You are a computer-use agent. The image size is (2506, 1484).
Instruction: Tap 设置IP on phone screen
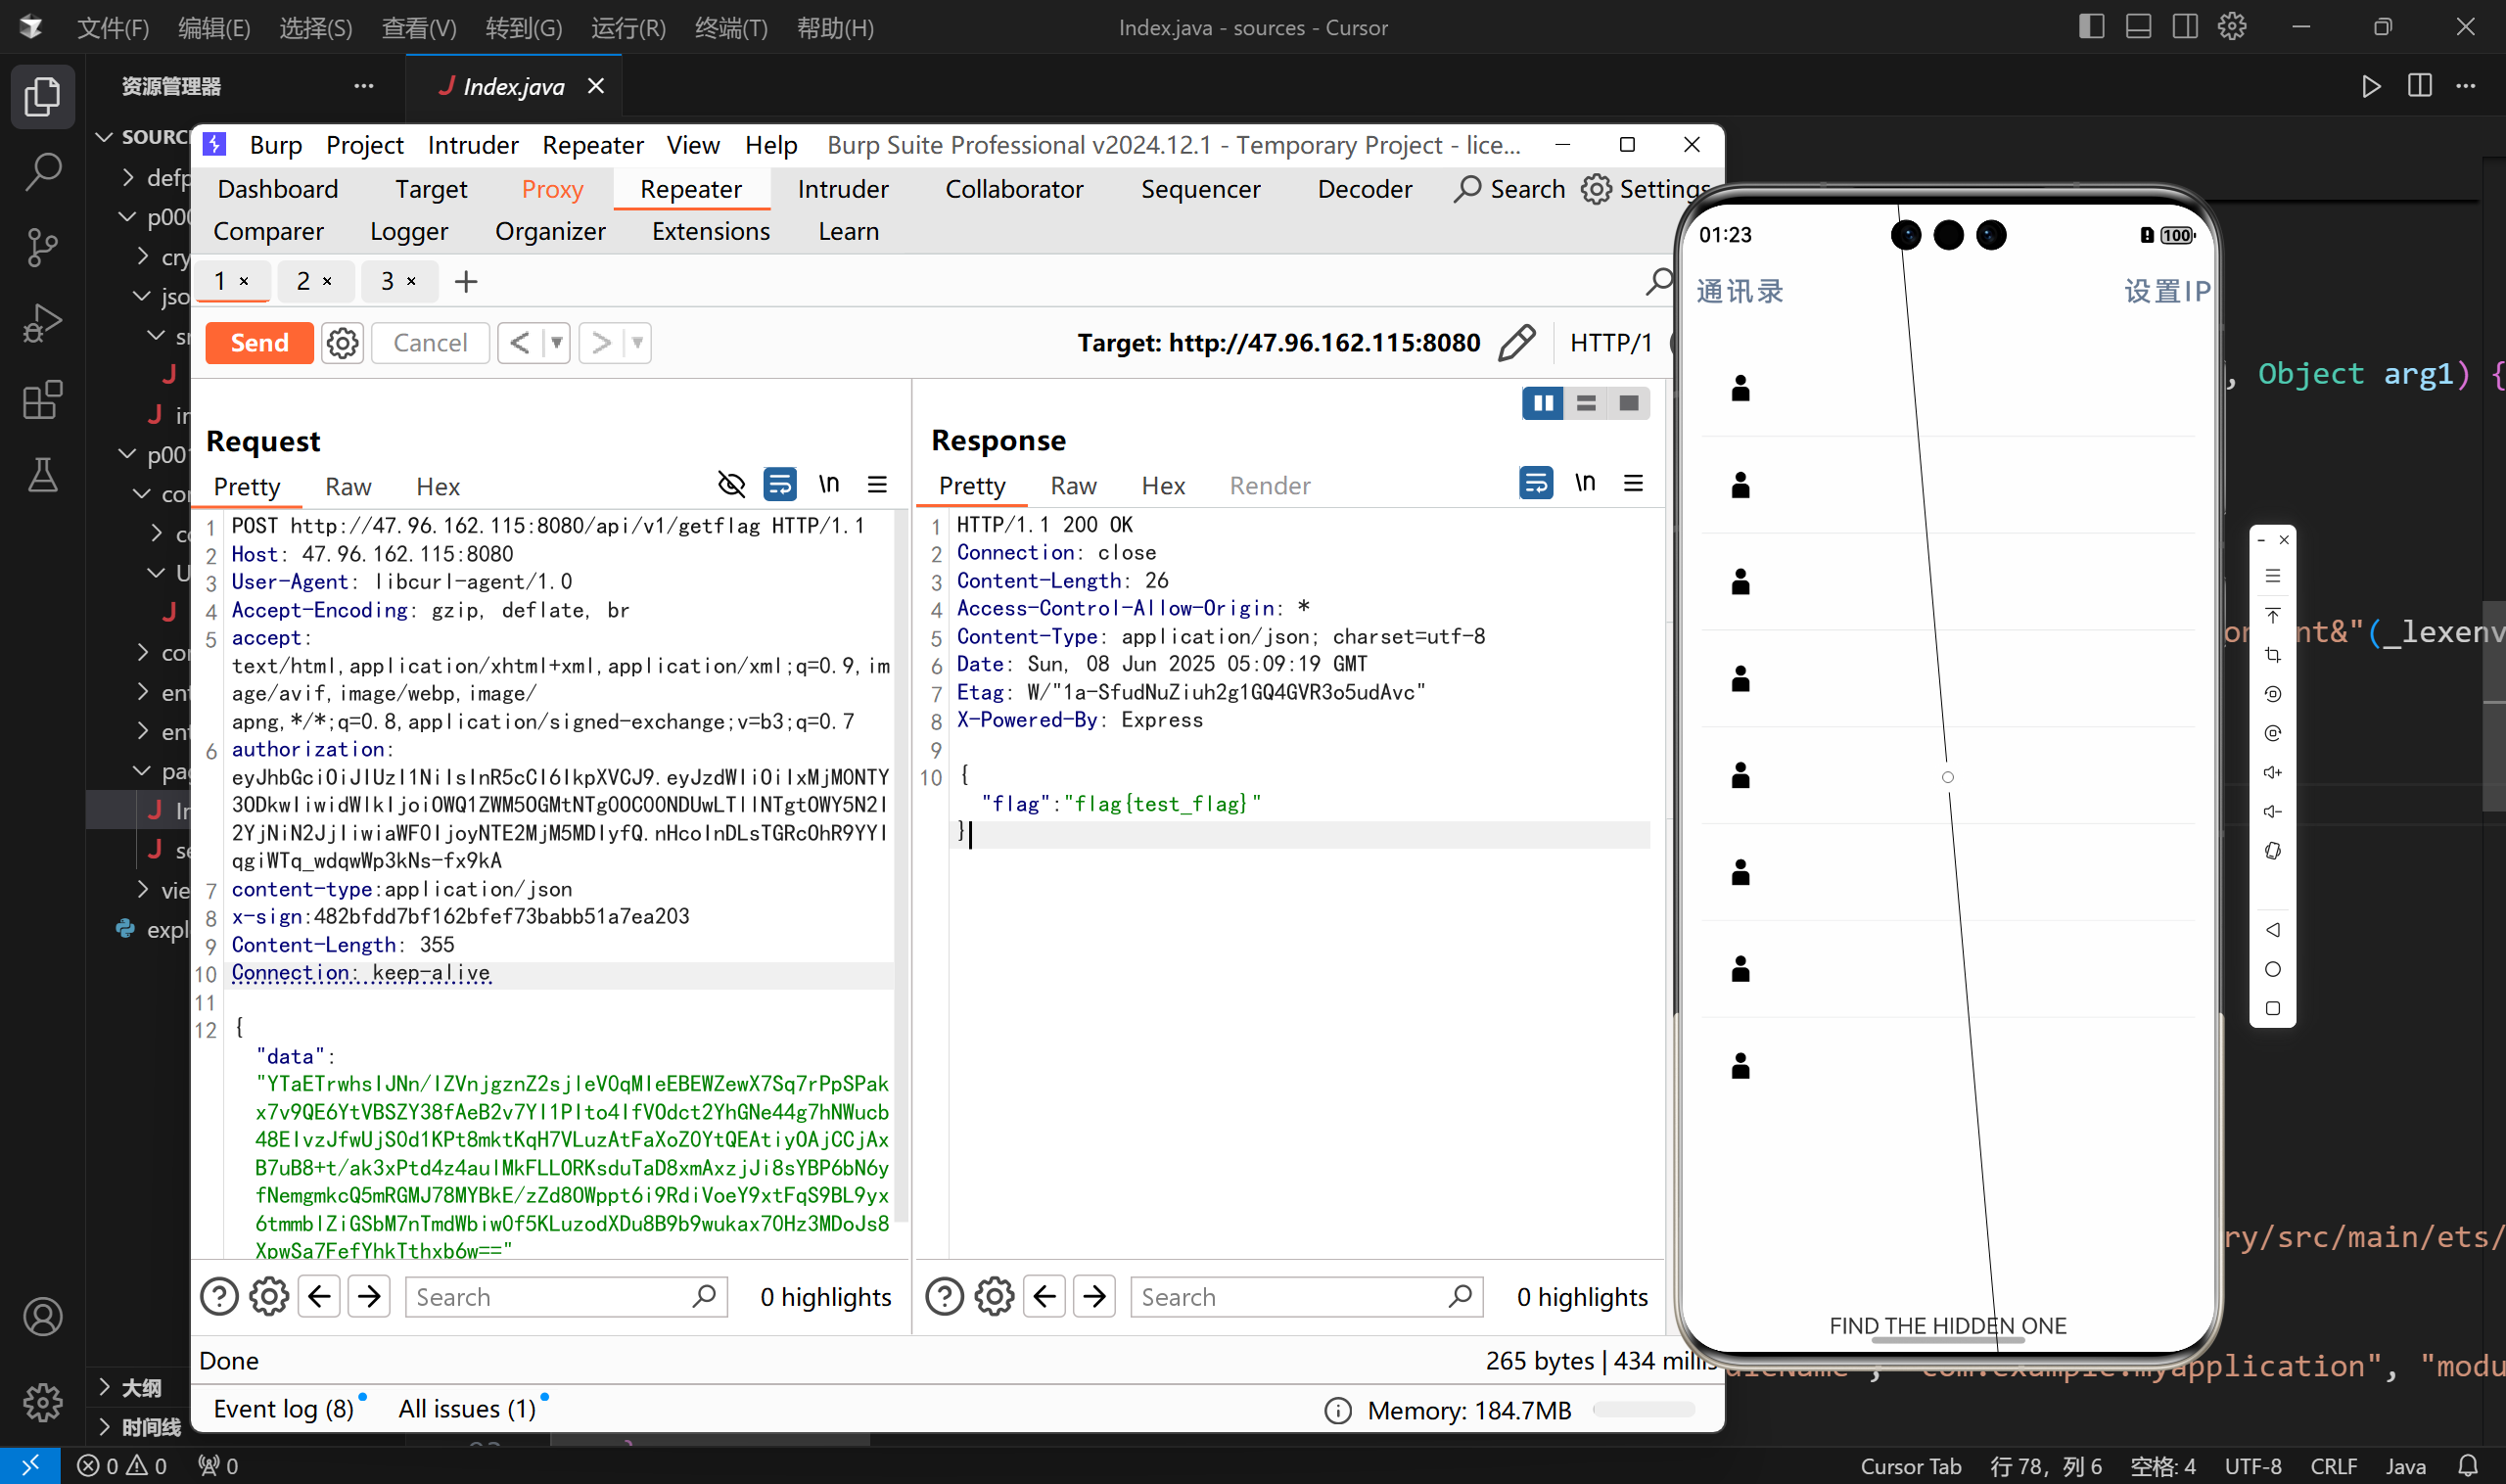pyautogui.click(x=2165, y=291)
